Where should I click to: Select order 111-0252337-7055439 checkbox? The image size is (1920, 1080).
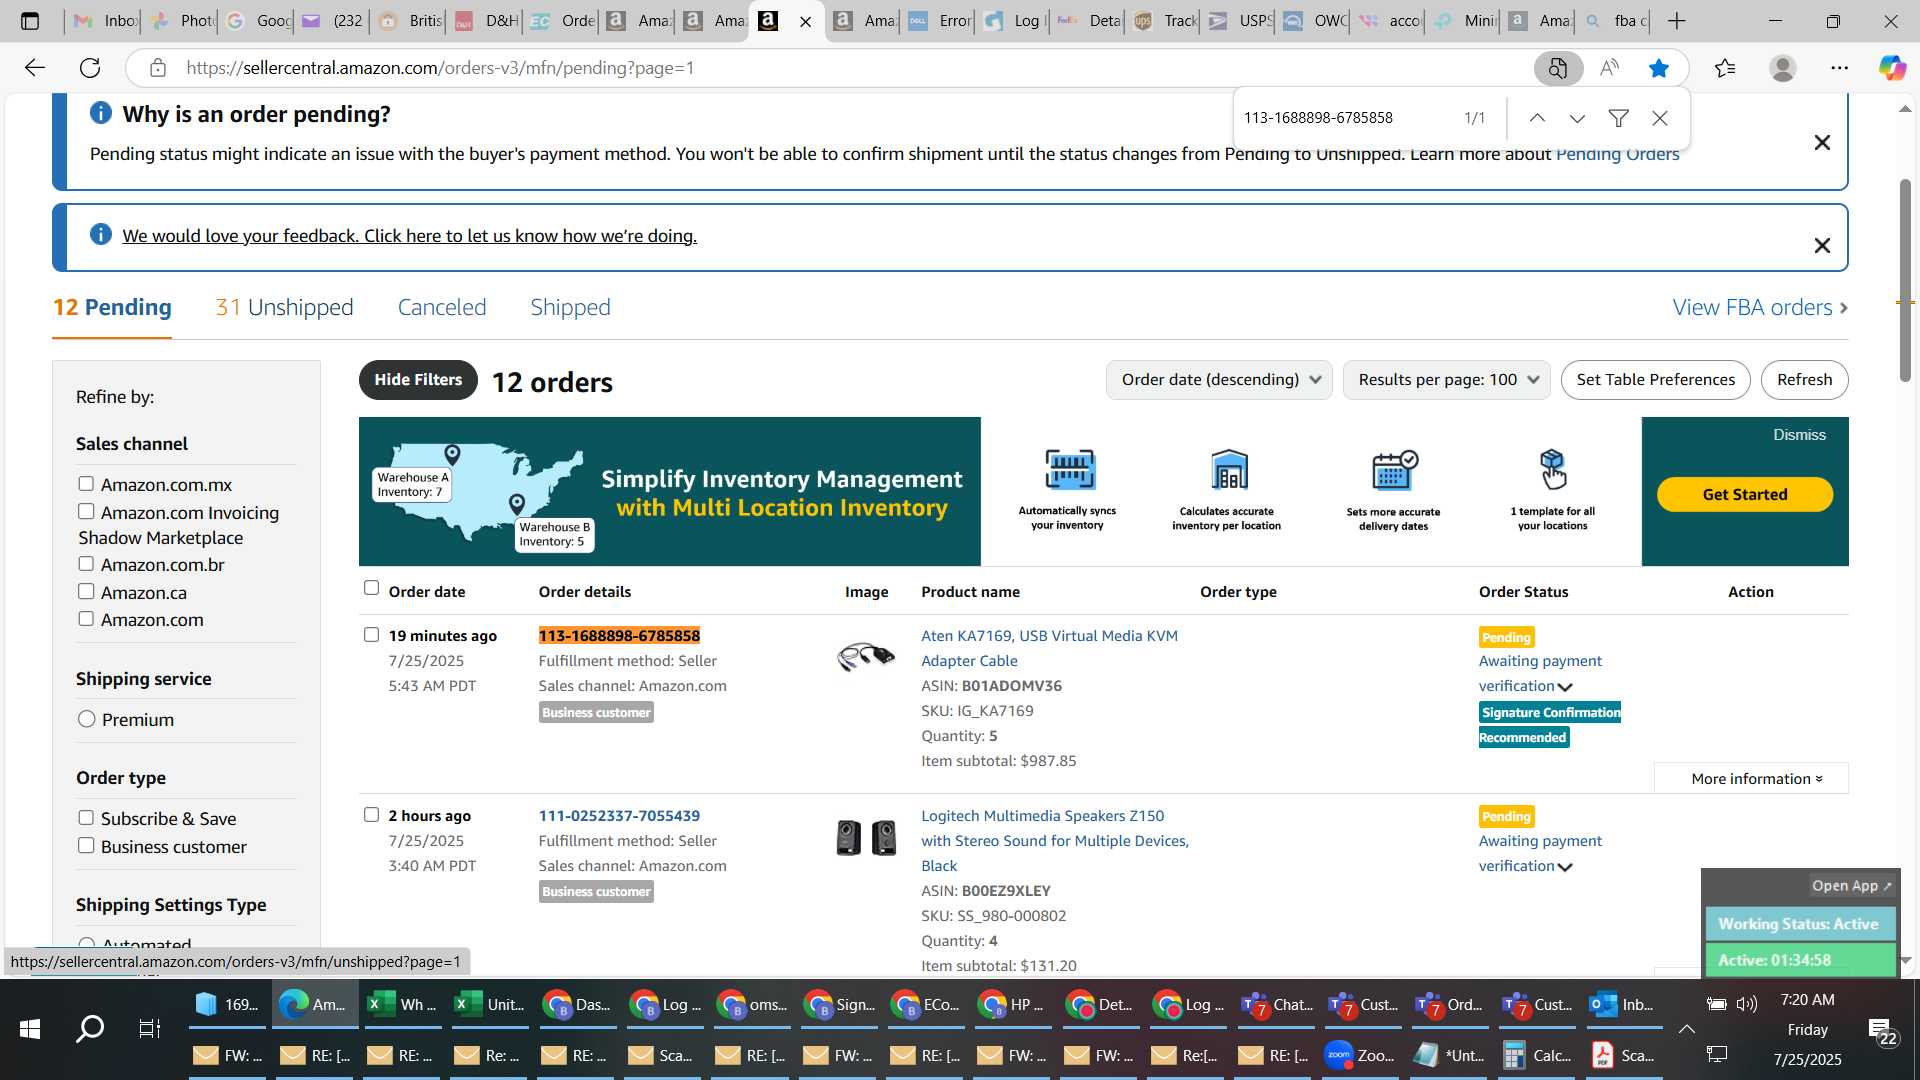[x=371, y=815]
